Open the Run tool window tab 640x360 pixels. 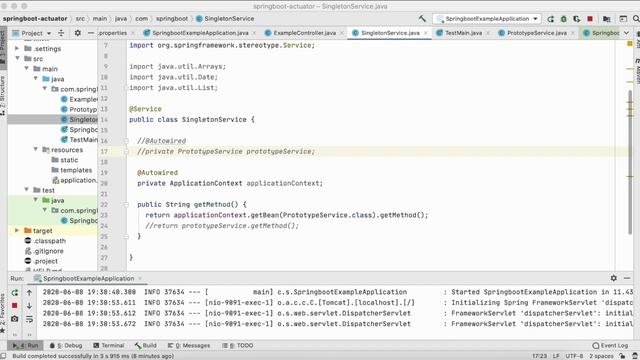click(x=25, y=345)
